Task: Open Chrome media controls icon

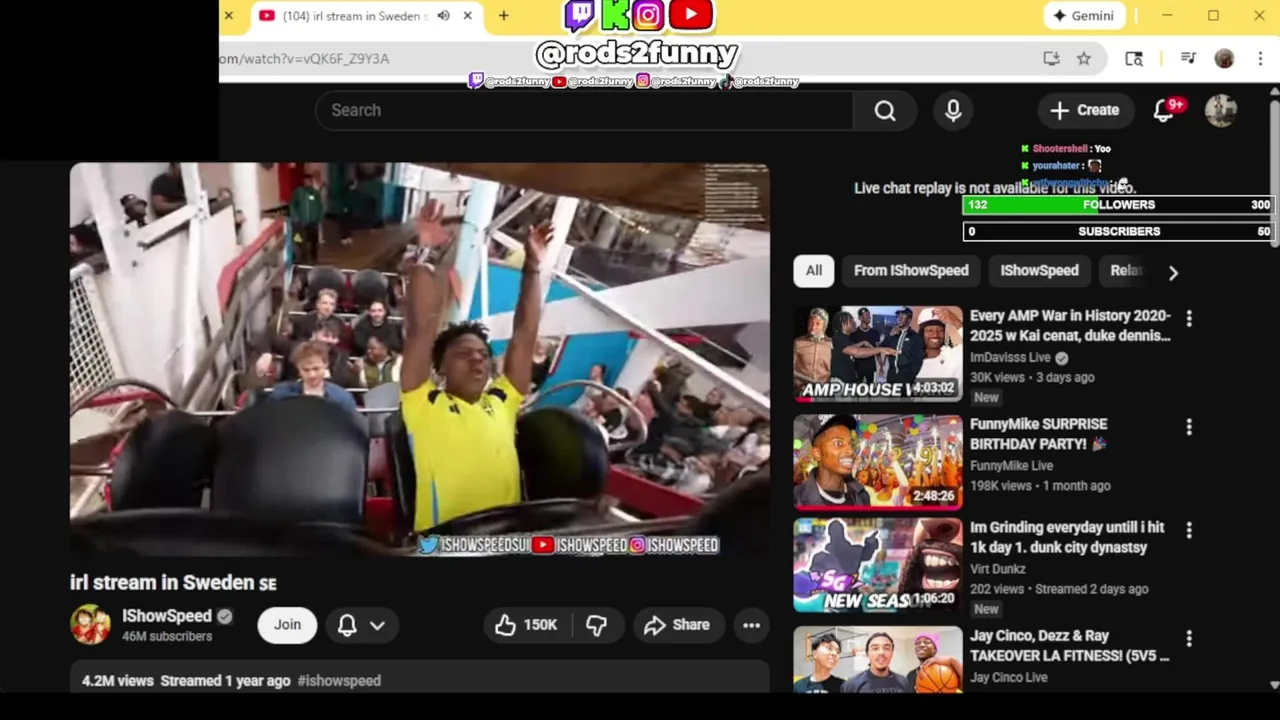Action: click(x=1188, y=58)
